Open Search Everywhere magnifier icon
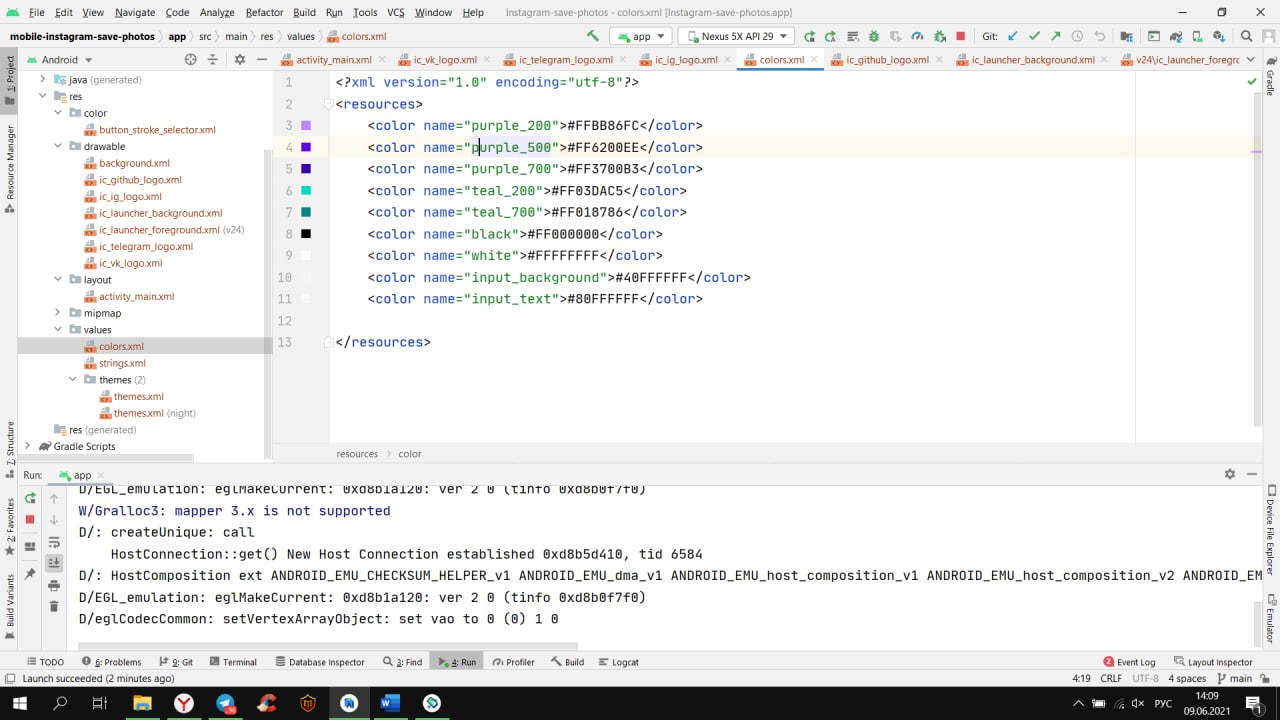Screen dimensions: 1280x720 point(1246,36)
